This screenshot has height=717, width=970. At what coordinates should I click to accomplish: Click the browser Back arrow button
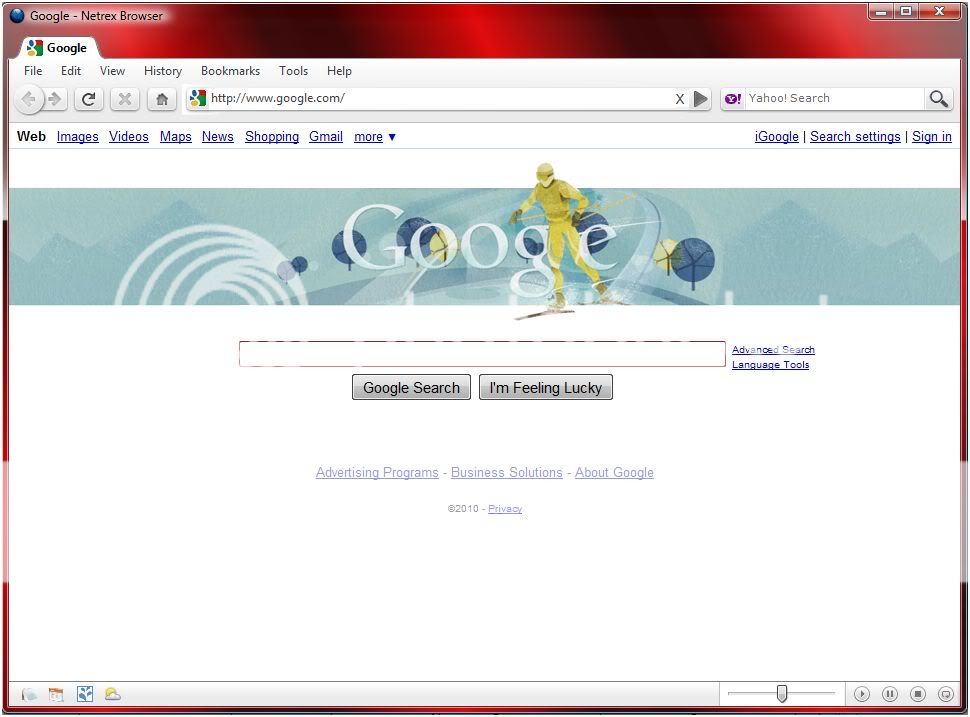click(x=28, y=99)
